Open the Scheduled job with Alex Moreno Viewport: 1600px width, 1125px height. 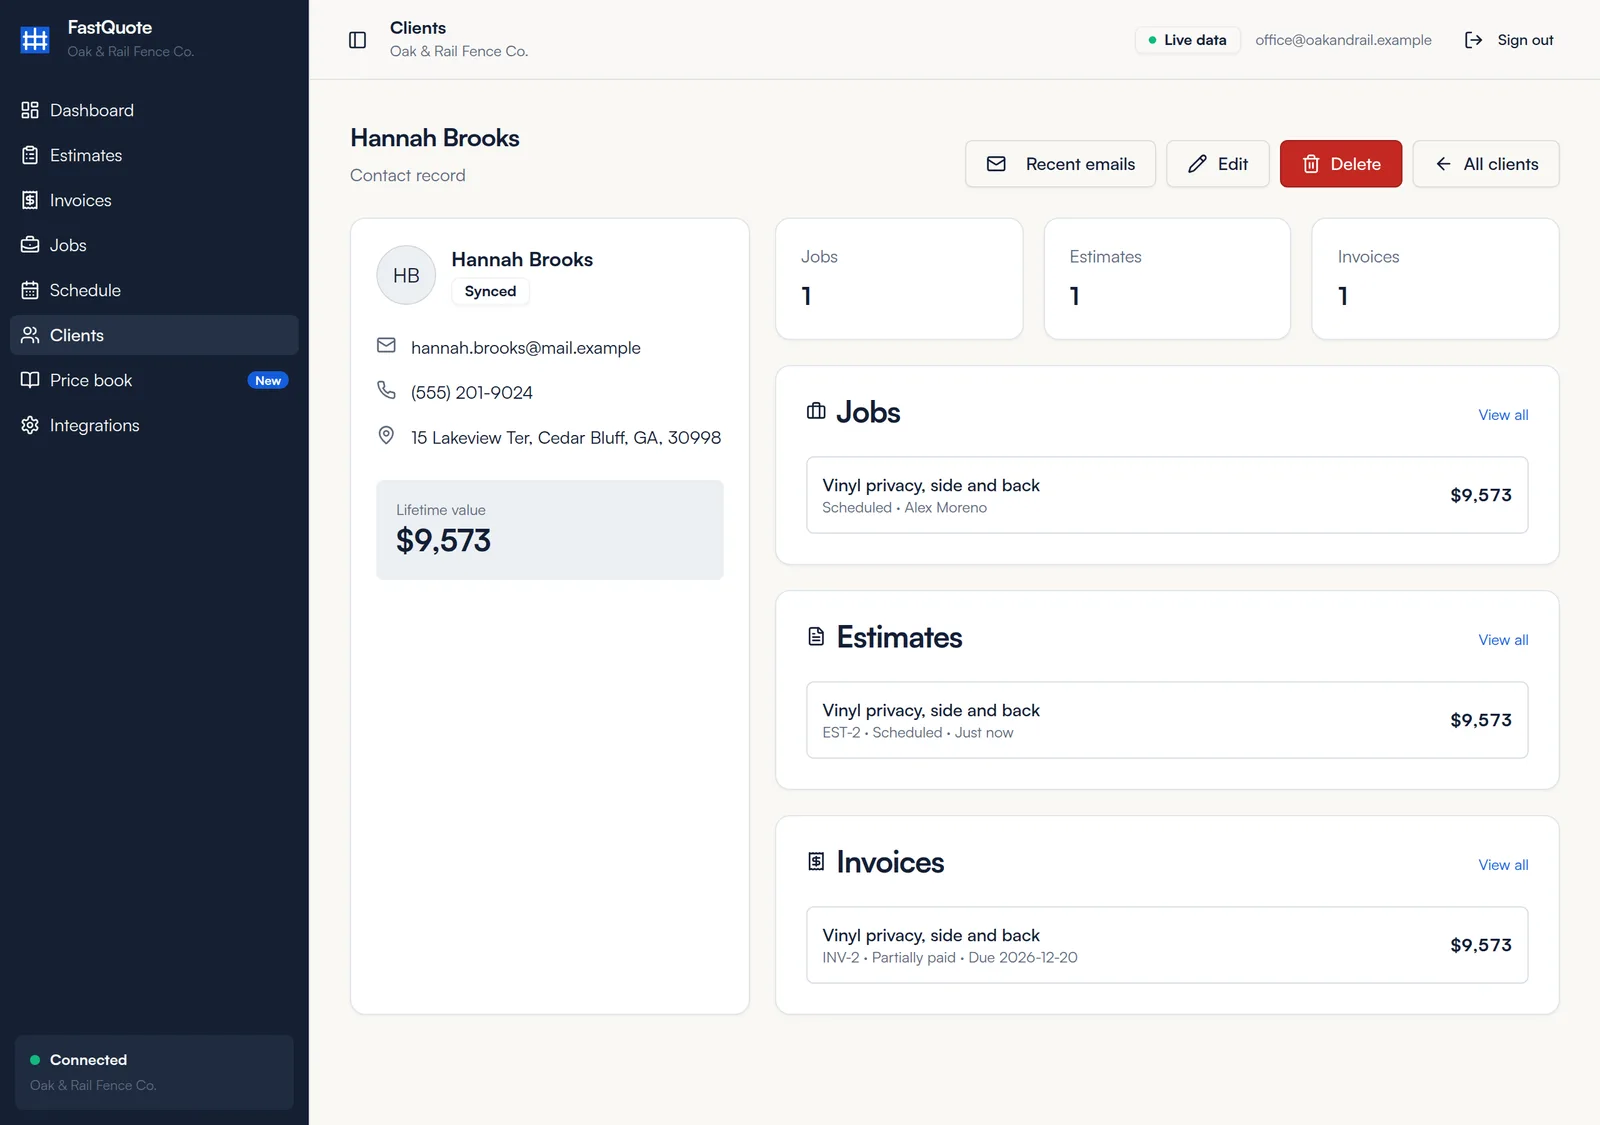click(x=1167, y=495)
